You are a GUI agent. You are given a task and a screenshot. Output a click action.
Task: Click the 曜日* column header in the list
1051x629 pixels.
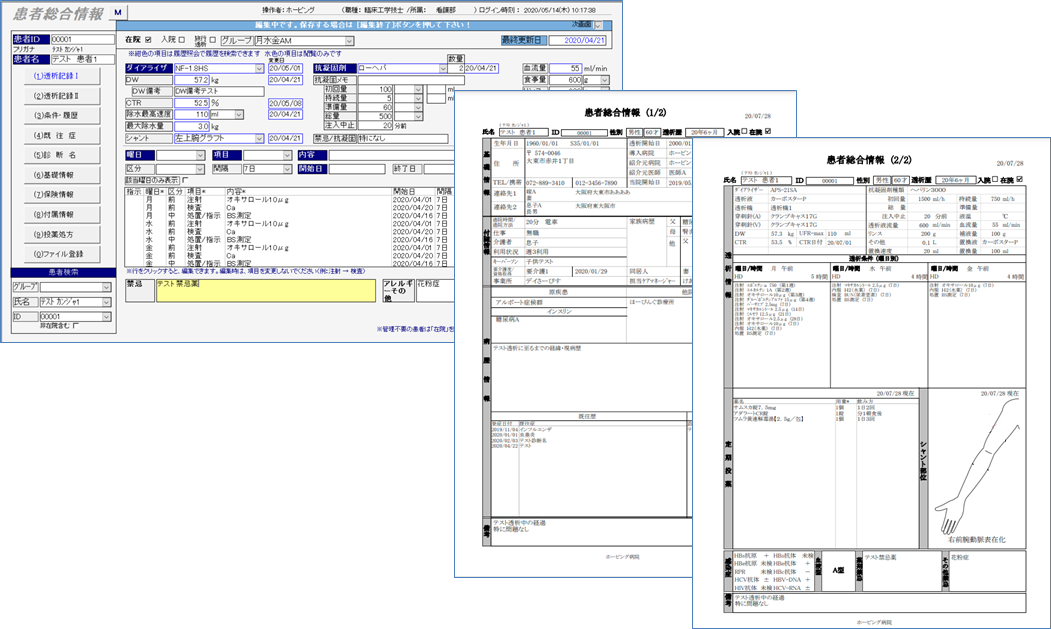click(155, 192)
